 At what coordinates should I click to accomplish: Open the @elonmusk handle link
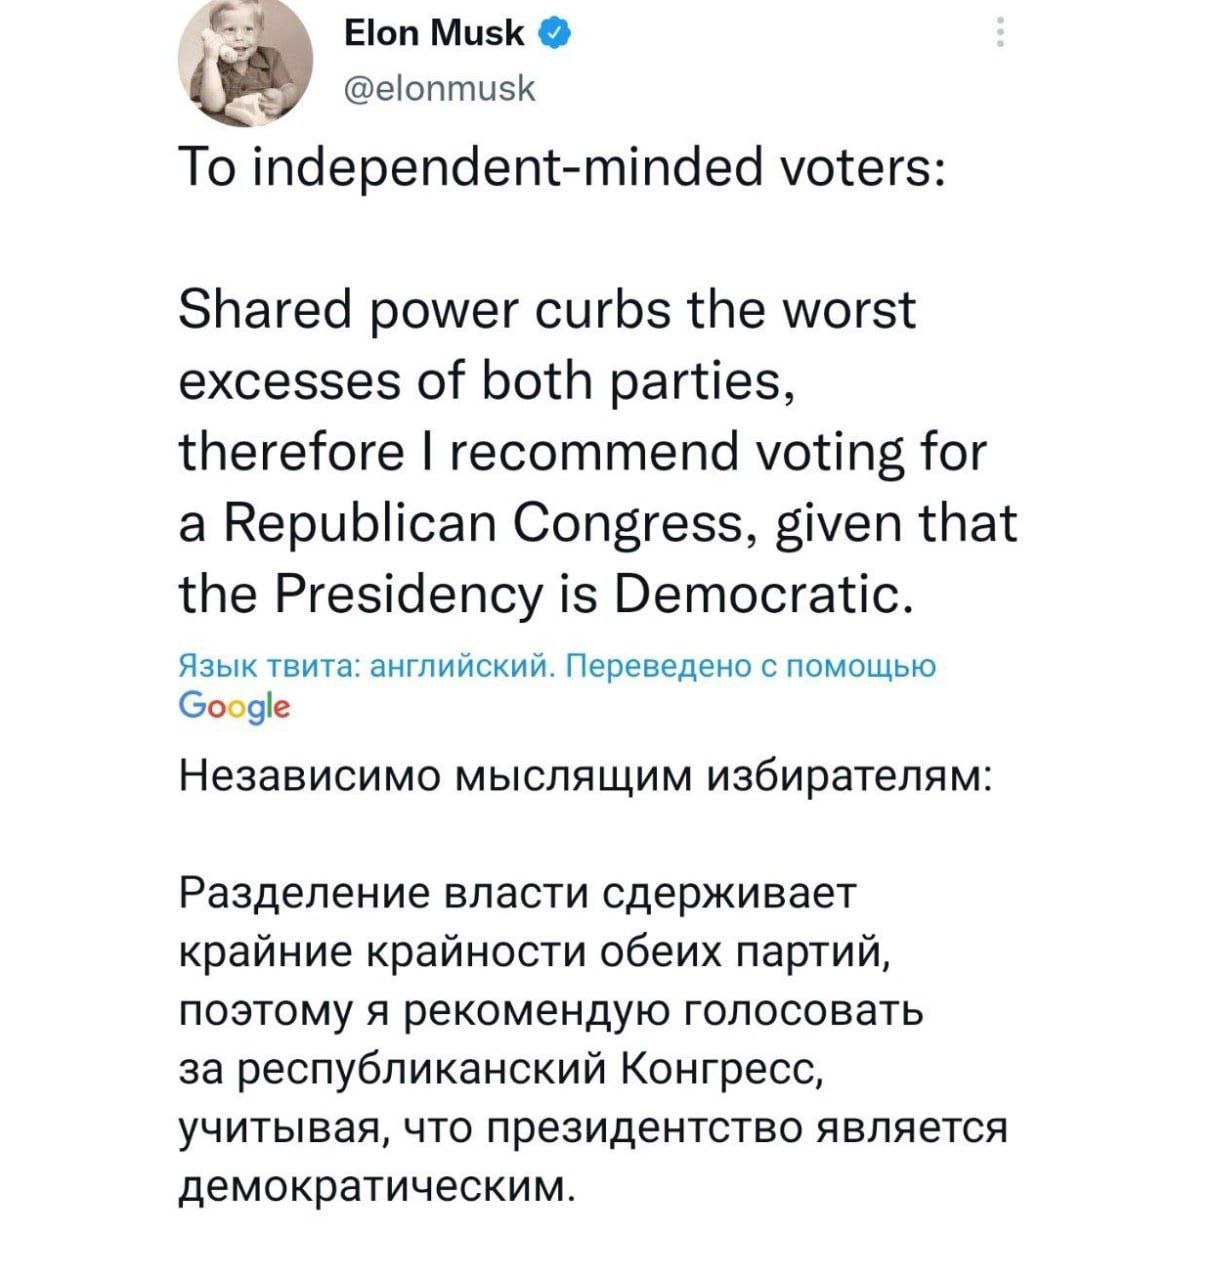440,90
